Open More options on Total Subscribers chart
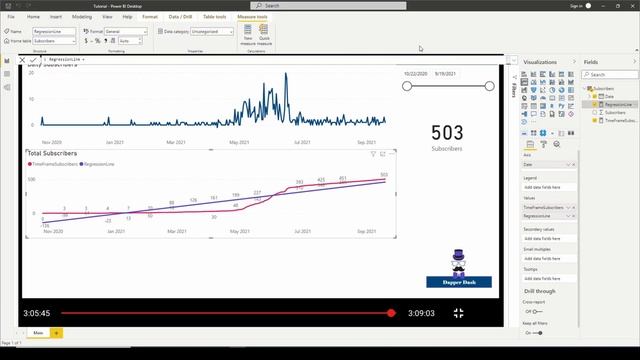This screenshot has height=360, width=640. pyautogui.click(x=392, y=154)
